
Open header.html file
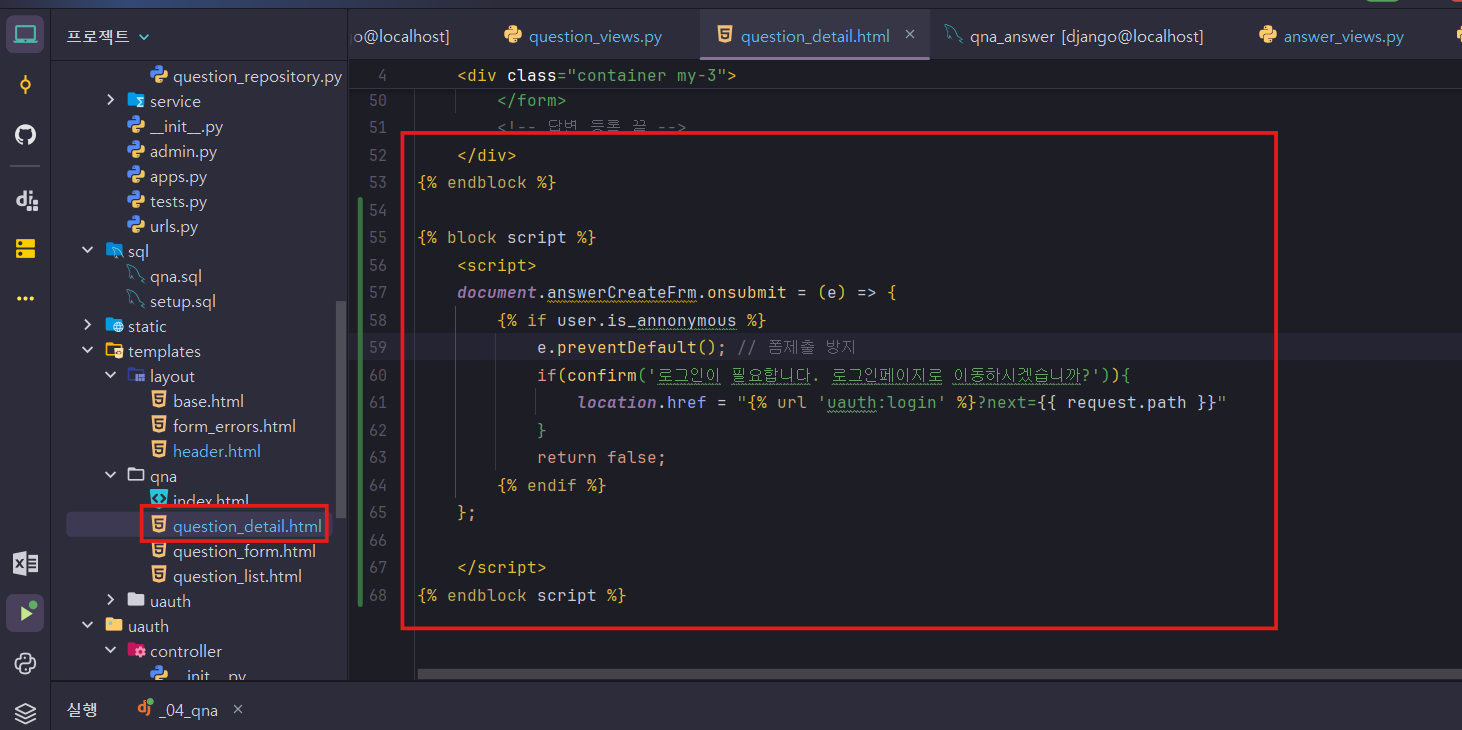[205, 451]
